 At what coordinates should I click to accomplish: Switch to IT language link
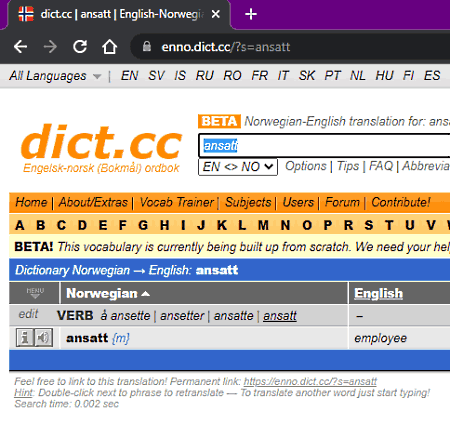pos(283,76)
